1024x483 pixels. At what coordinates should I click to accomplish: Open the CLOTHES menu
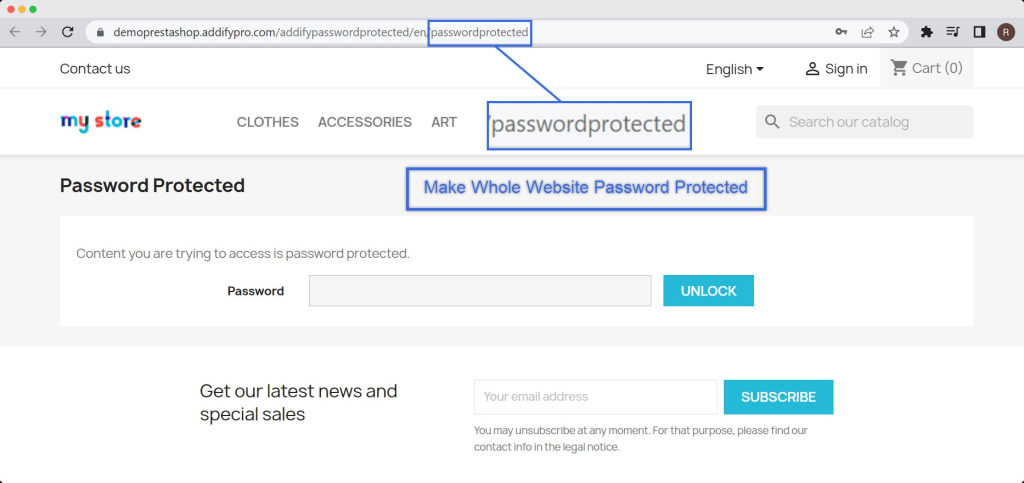pos(267,122)
